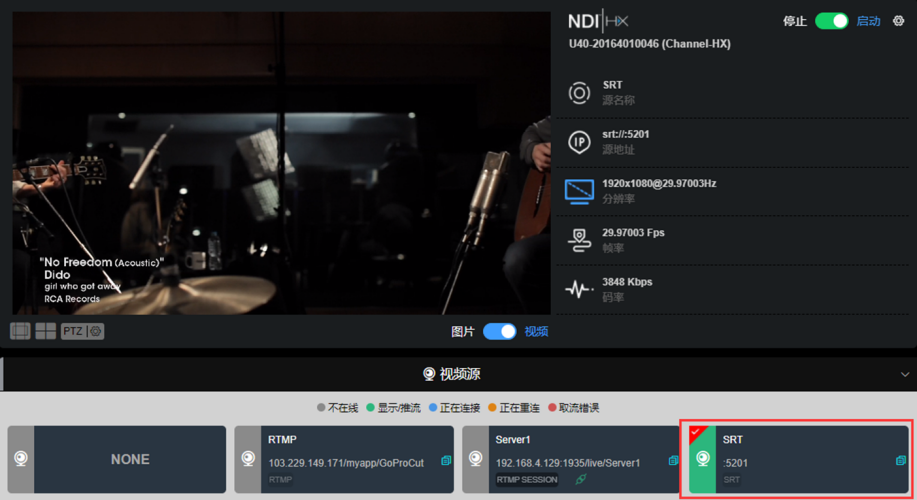Click the 启动 start label

(868, 21)
